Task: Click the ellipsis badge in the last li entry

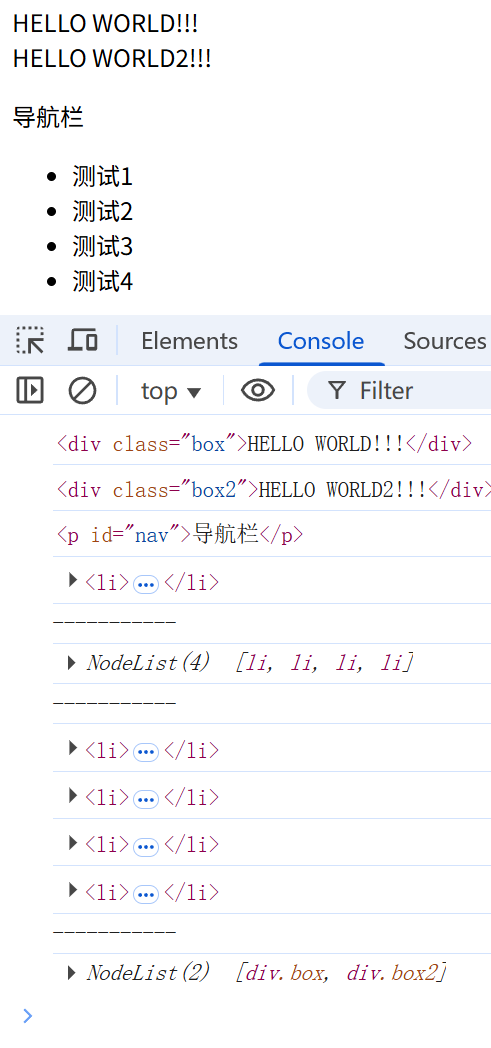Action: (x=146, y=894)
